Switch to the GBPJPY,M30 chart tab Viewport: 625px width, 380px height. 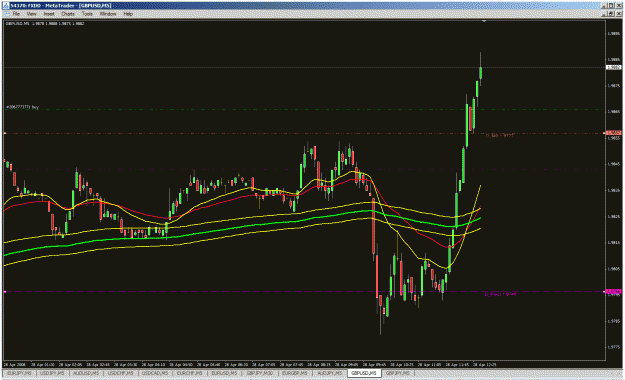[259, 373]
